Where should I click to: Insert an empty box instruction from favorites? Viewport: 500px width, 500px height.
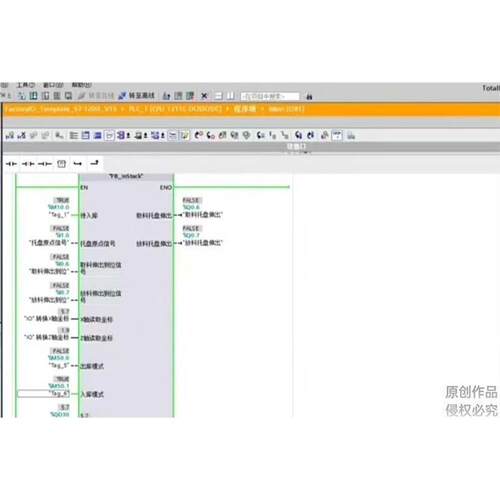click(x=61, y=164)
